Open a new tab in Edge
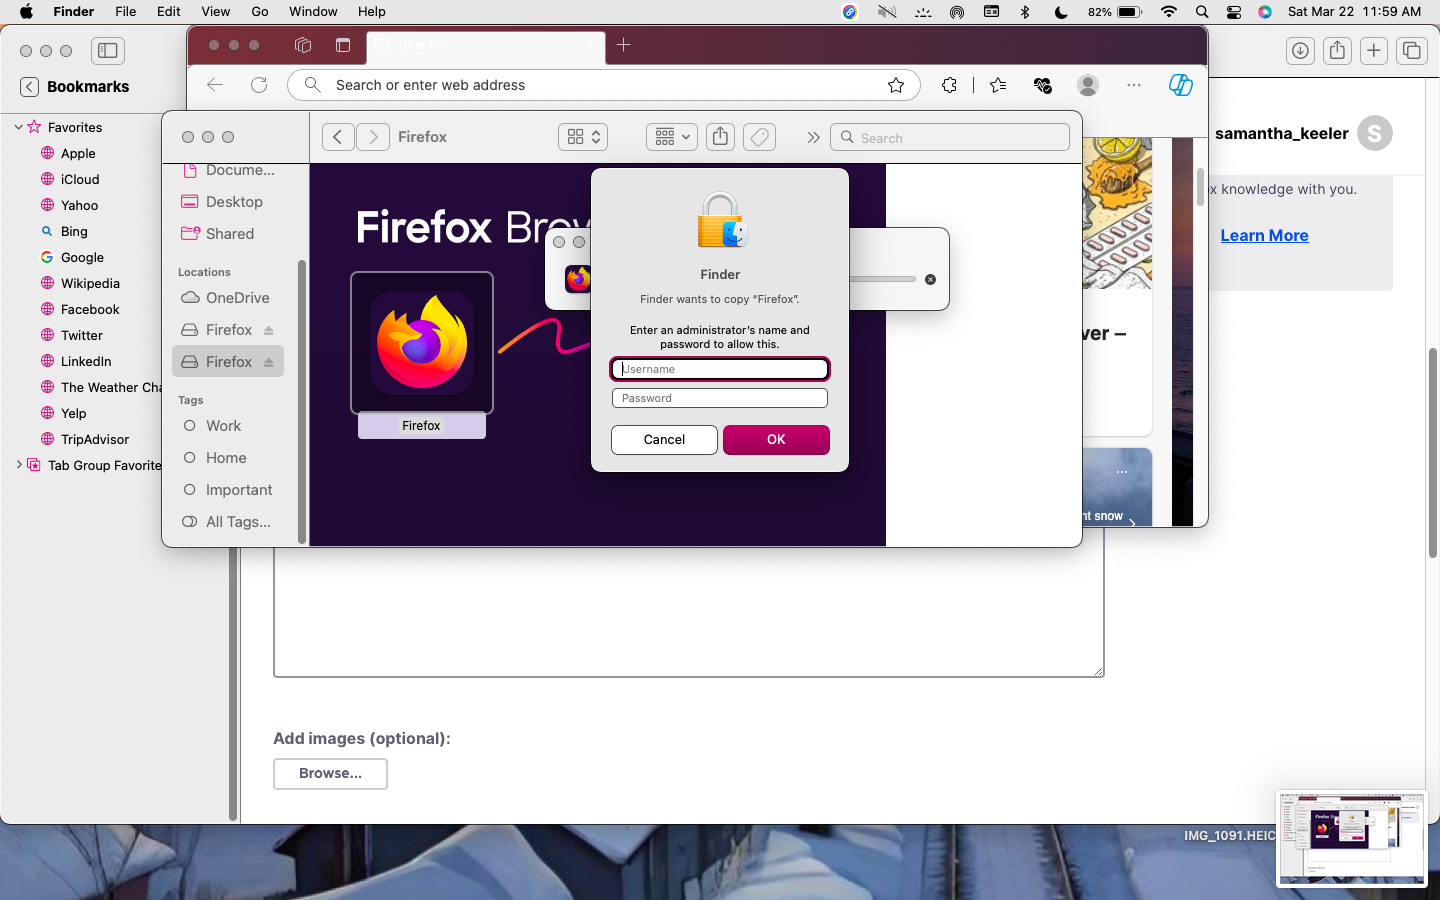The width and height of the screenshot is (1440, 900). 624,45
